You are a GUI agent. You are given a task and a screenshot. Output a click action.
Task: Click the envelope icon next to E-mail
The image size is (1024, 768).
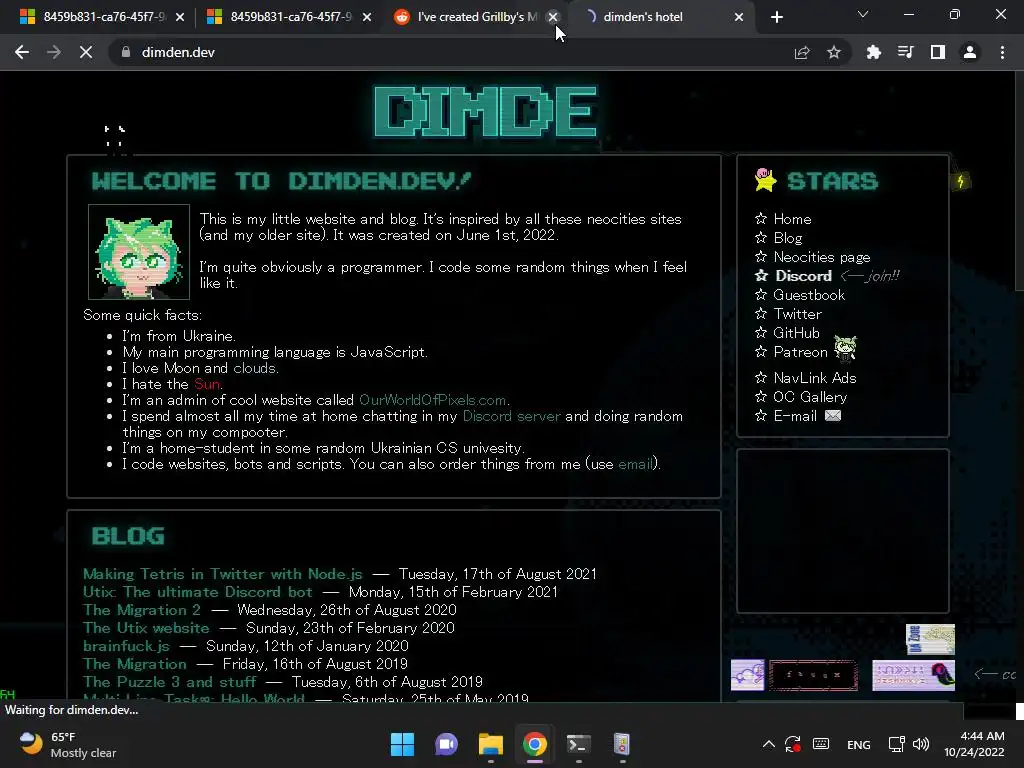click(833, 415)
